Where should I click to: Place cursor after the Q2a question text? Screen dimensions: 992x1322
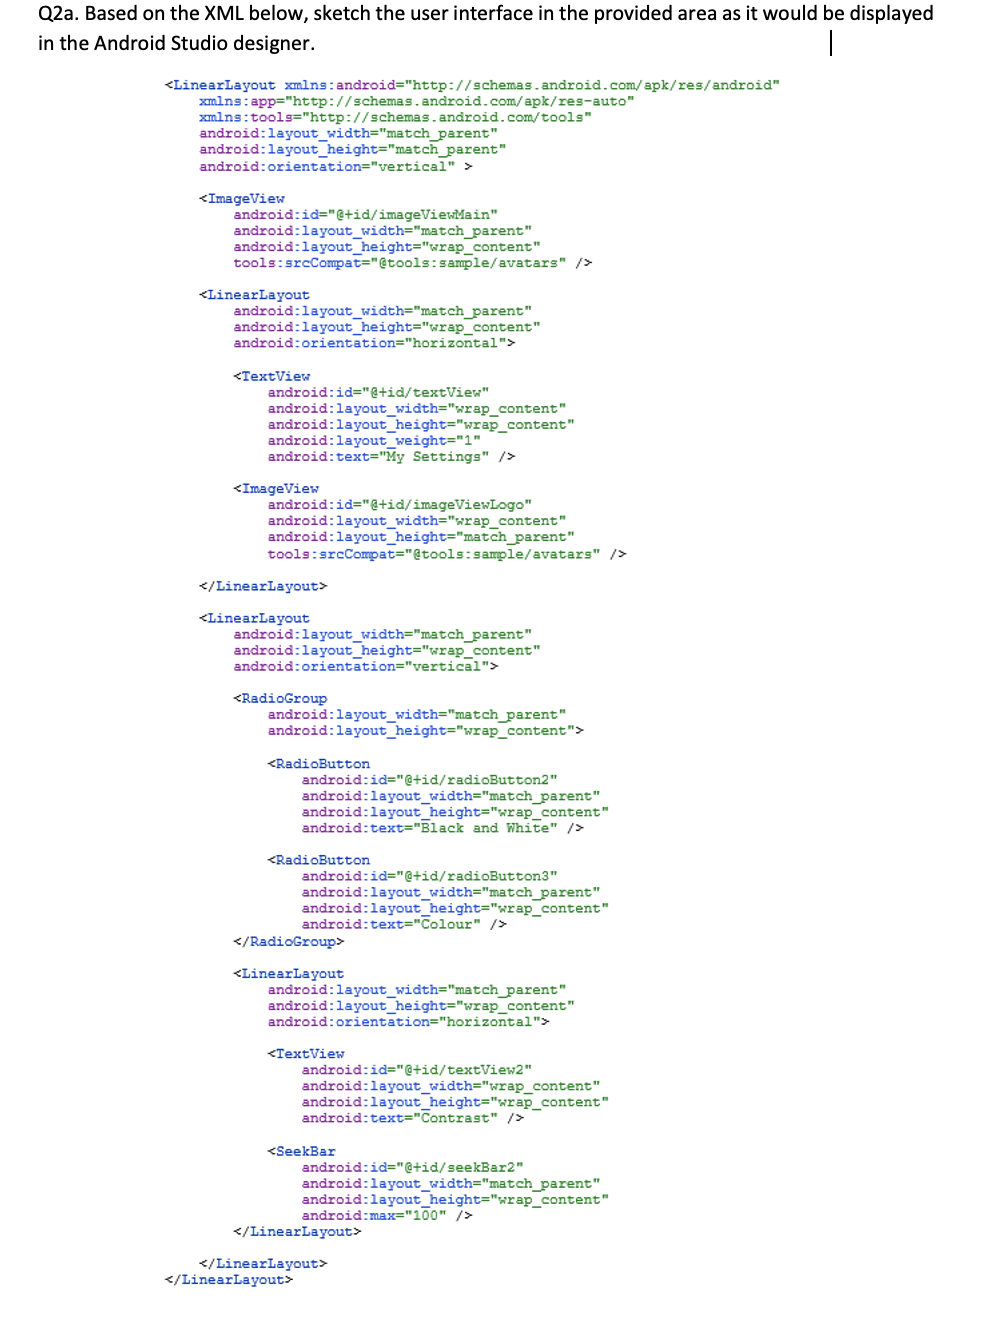click(x=834, y=42)
